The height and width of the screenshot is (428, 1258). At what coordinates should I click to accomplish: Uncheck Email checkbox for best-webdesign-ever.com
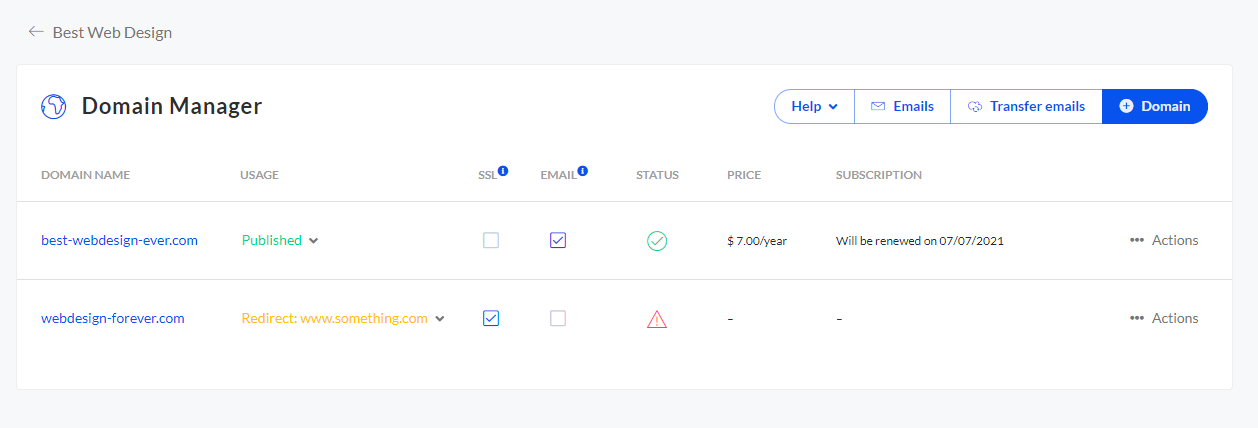click(x=558, y=240)
